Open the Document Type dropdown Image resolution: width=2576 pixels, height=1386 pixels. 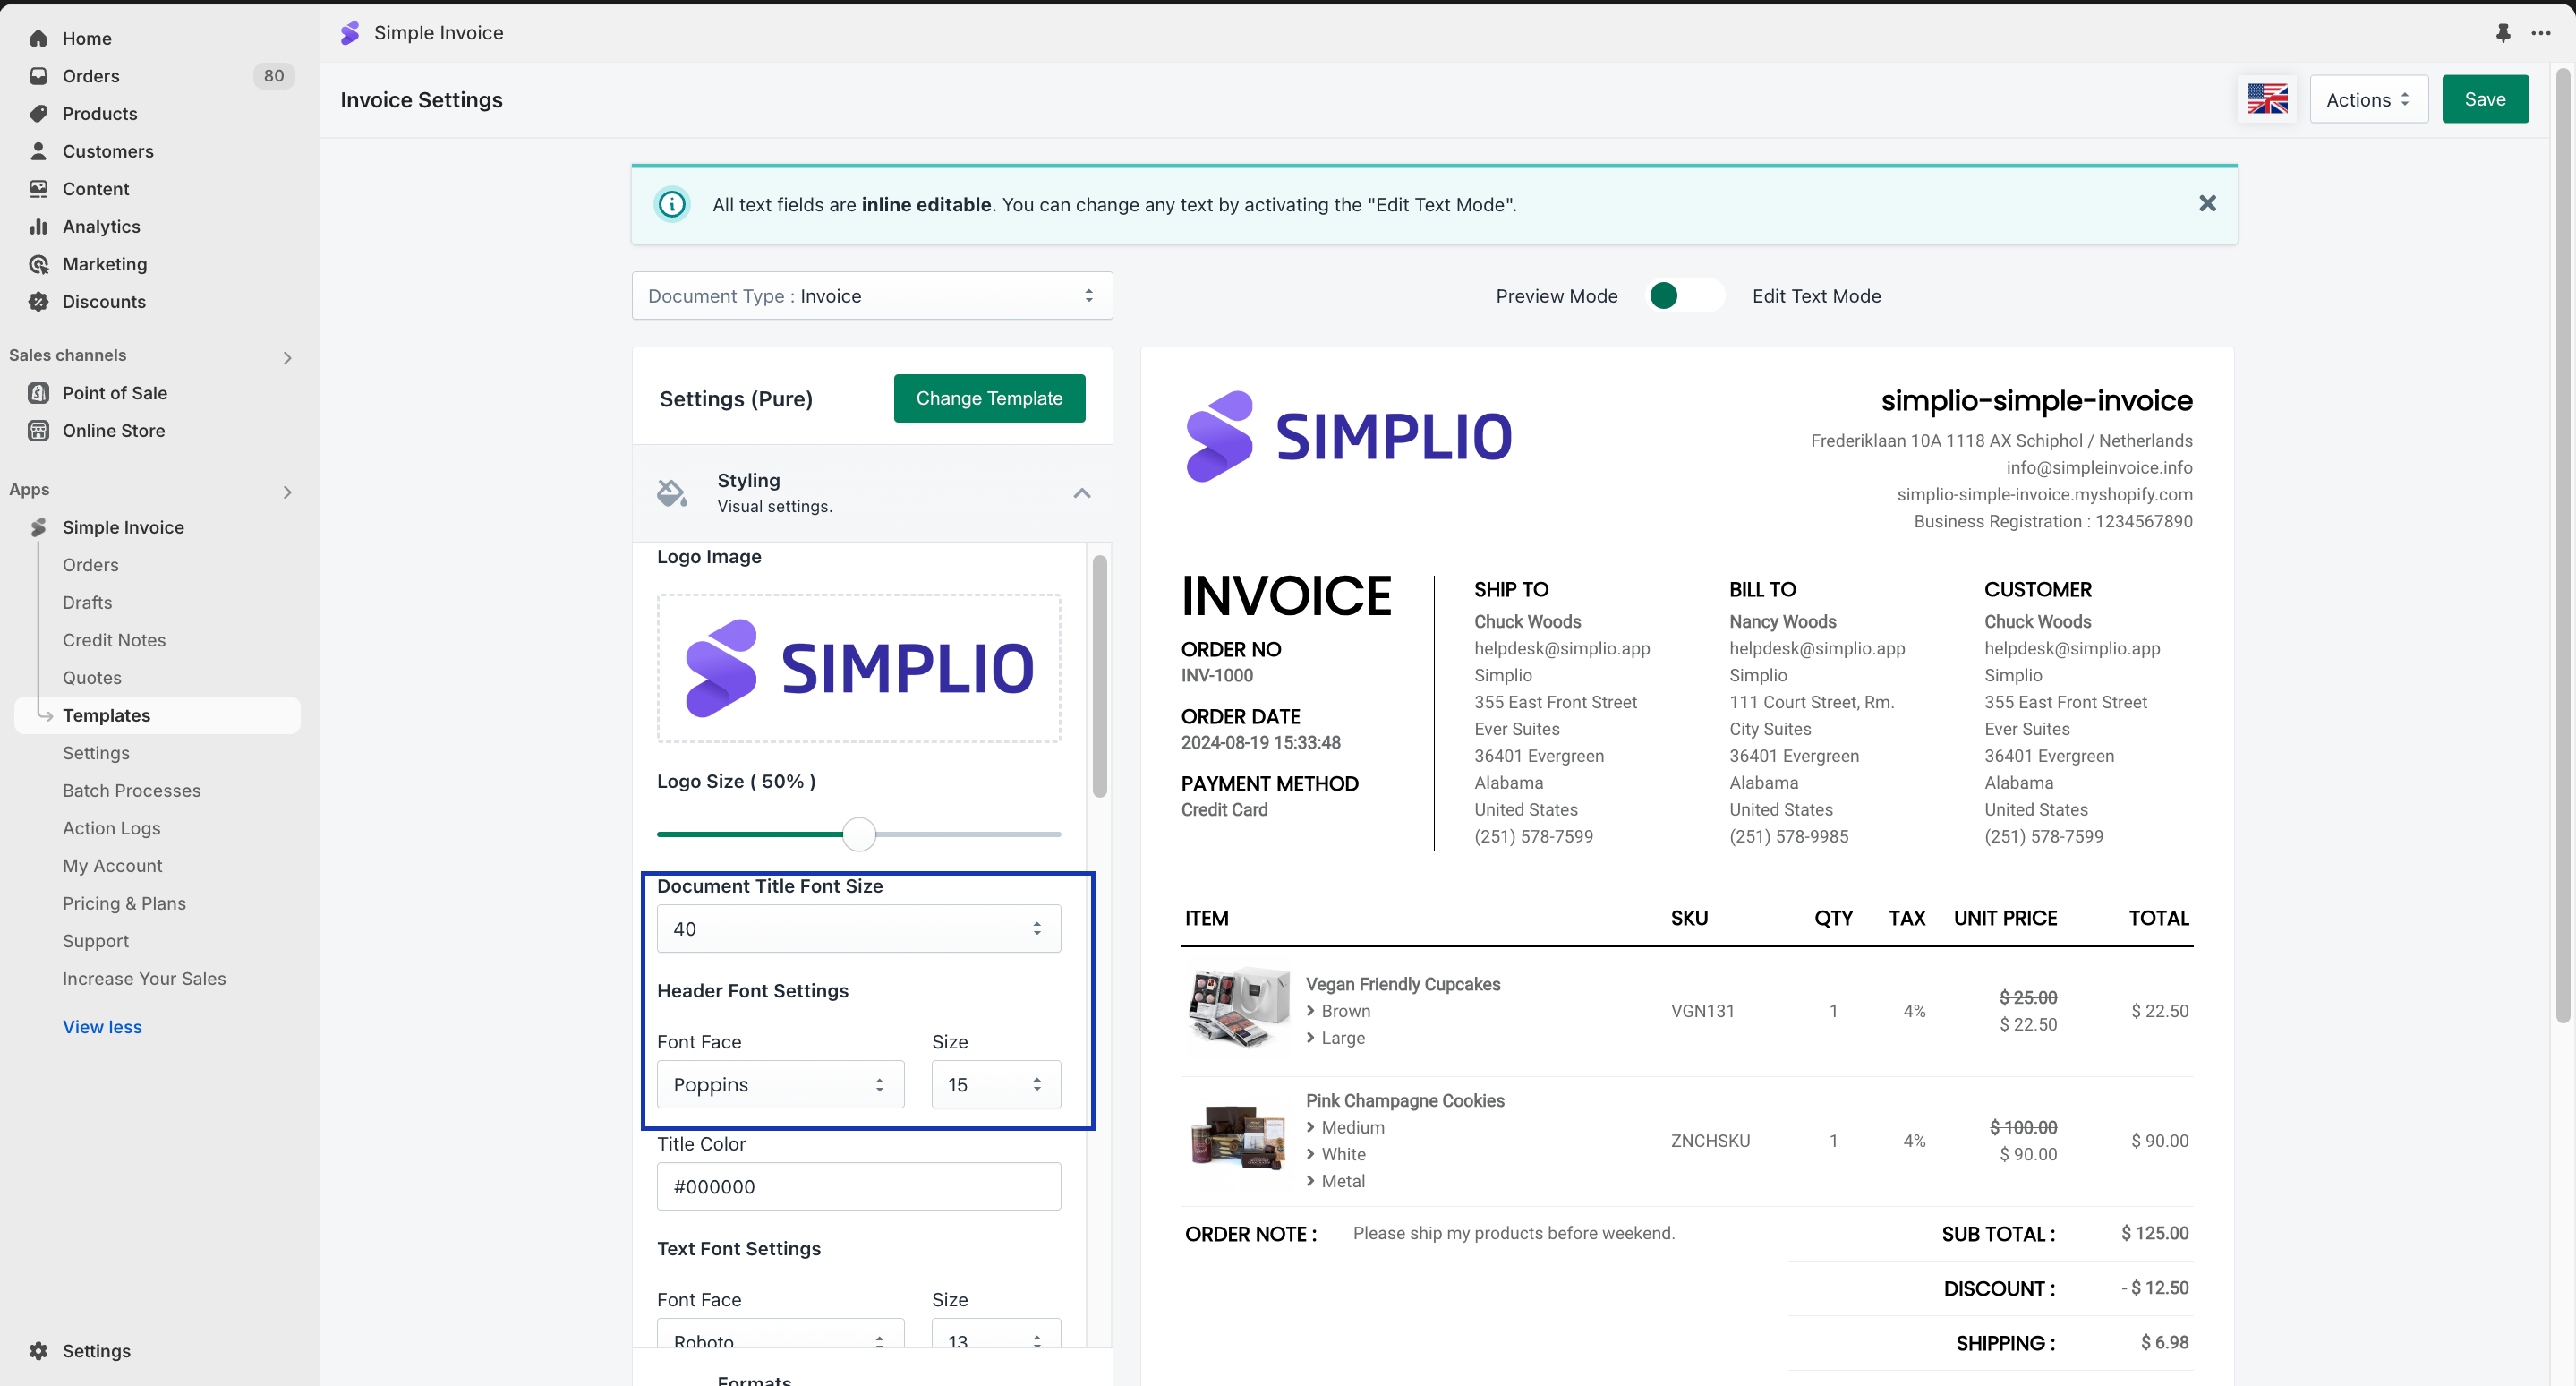click(x=871, y=296)
